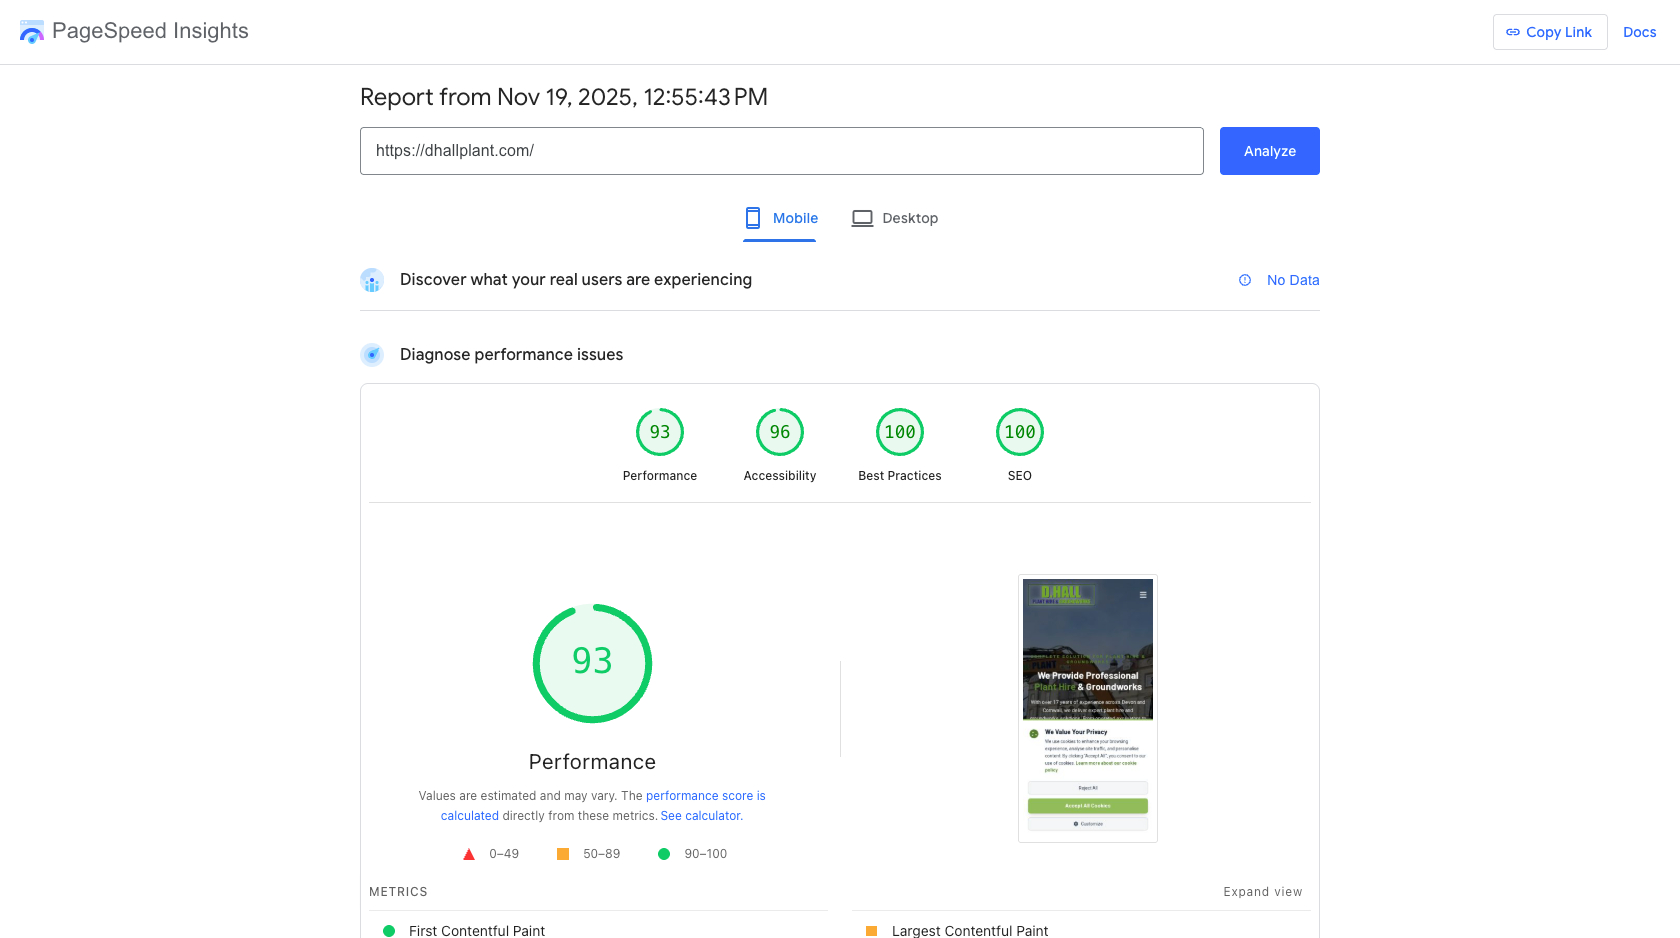This screenshot has width=1680, height=938.
Task: Click the Best Practices score of 100
Action: coord(899,431)
